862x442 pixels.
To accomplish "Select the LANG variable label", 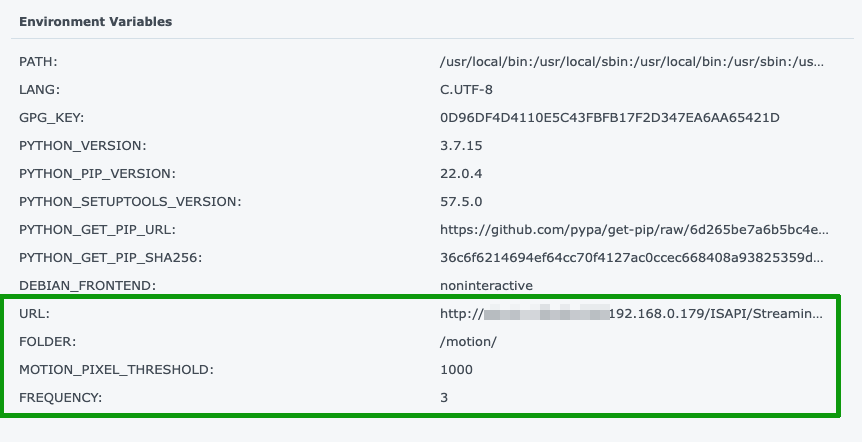I will (40, 90).
